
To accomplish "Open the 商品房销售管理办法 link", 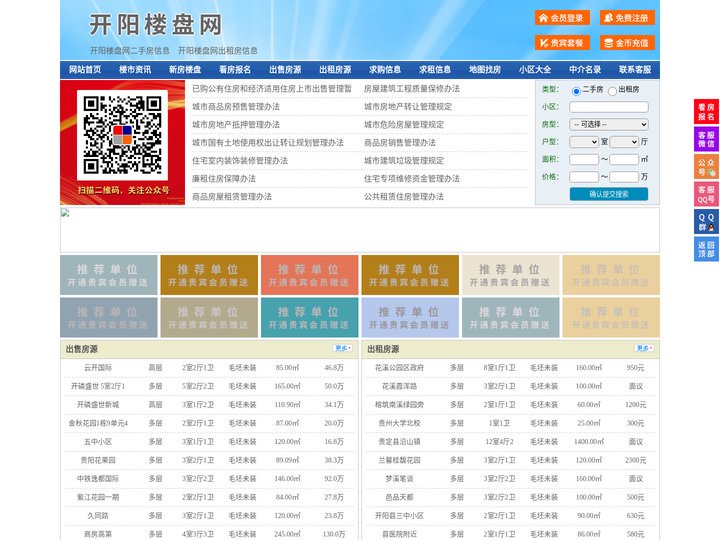I will [399, 142].
